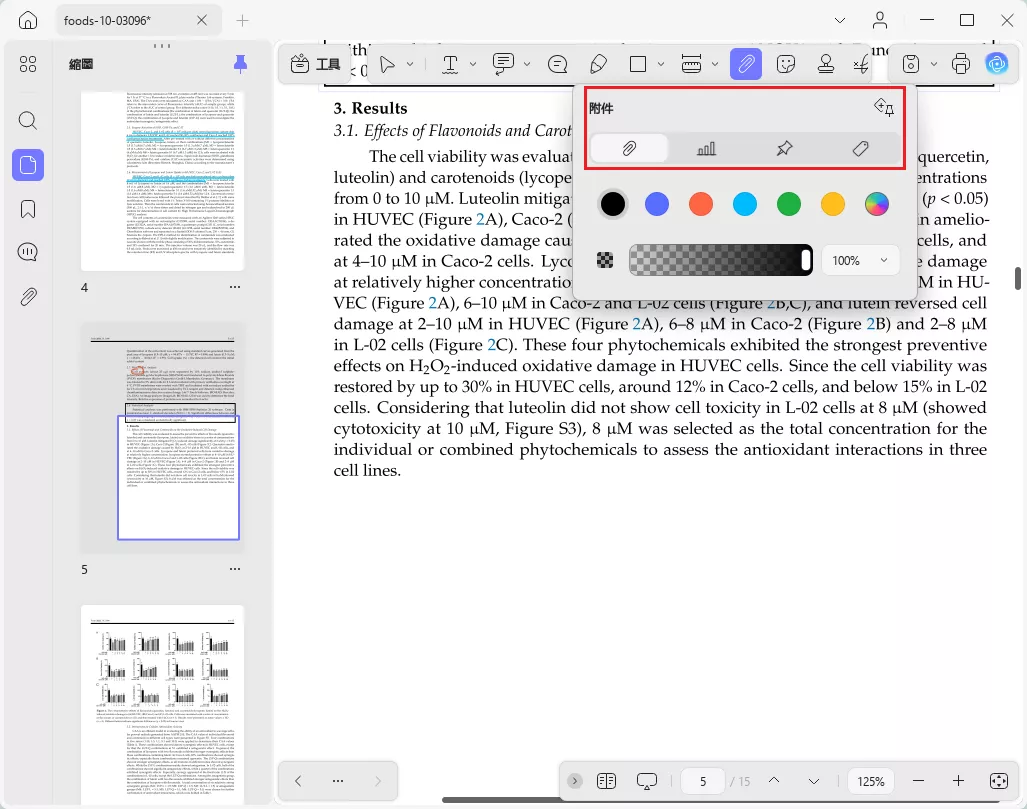Expand the save options dropdown arrow
Viewport: 1027px width, 809px height.
pos(933,64)
